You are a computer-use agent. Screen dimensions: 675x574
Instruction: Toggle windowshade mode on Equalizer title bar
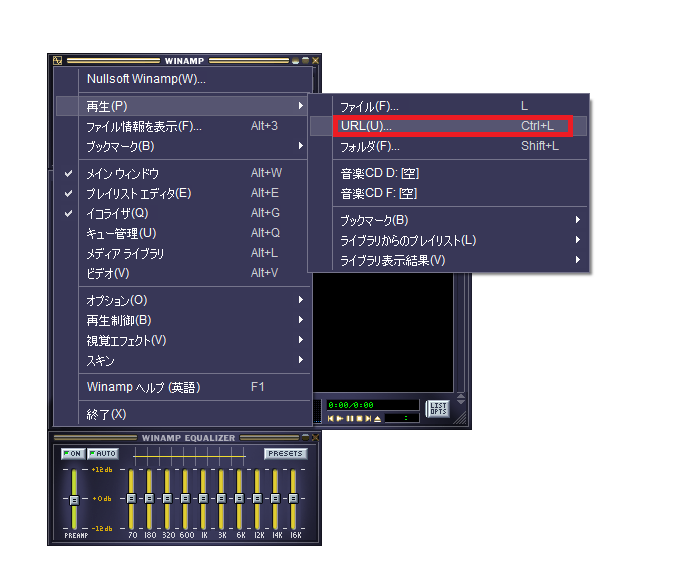point(305,437)
